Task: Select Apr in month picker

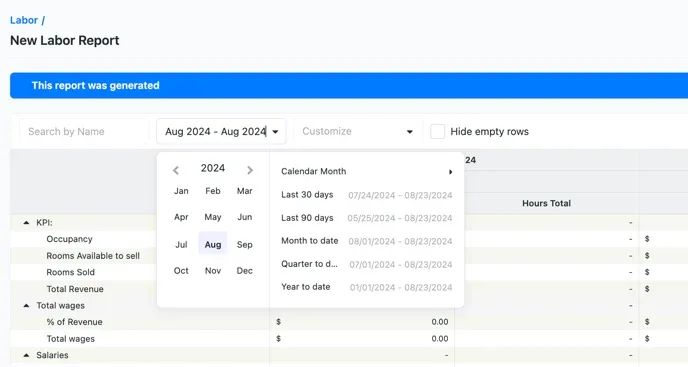Action: [181, 217]
